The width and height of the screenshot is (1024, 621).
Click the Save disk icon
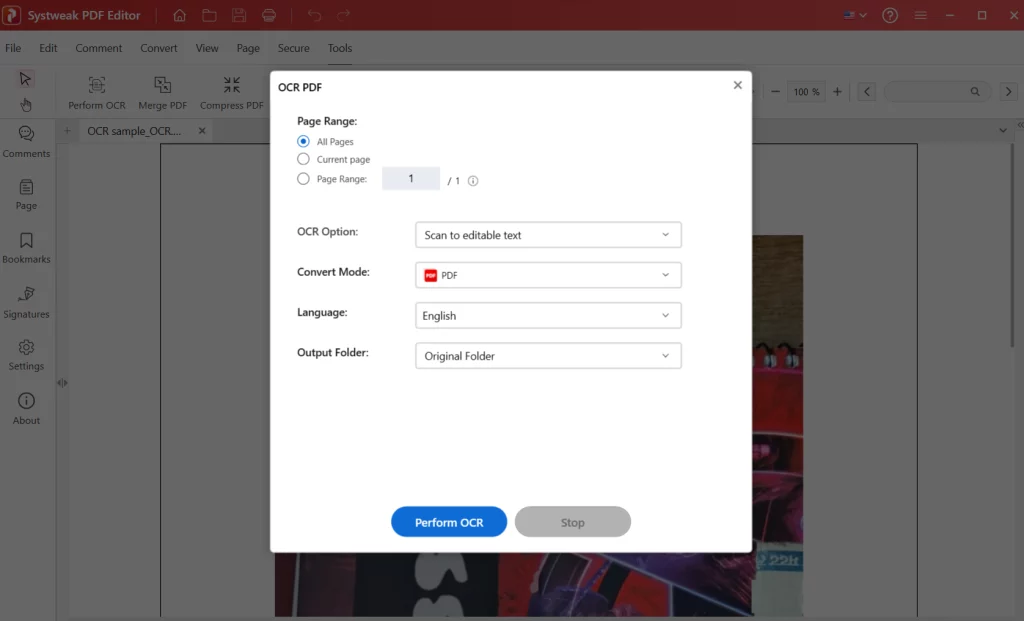click(239, 15)
